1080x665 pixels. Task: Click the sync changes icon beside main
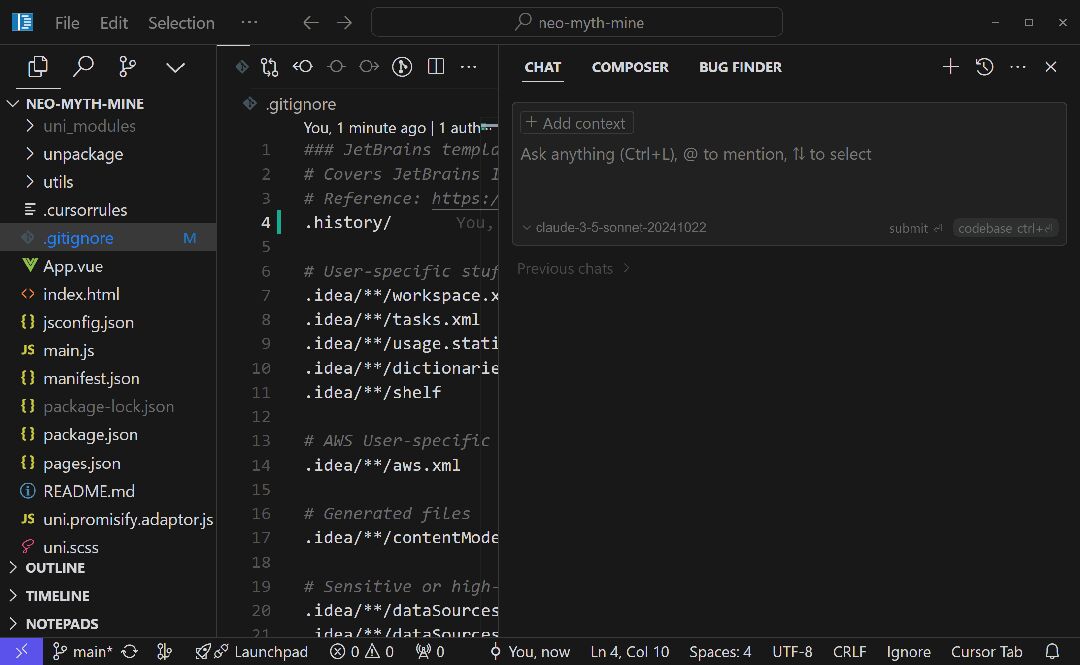[129, 651]
